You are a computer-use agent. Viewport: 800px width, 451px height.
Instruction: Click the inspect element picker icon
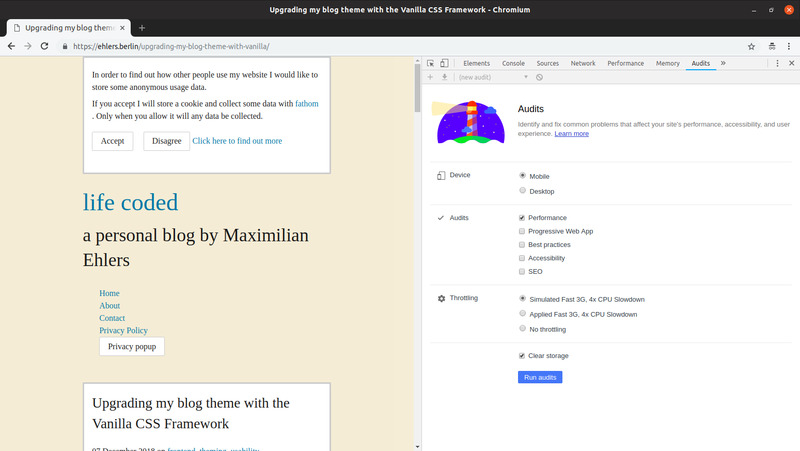(431, 63)
